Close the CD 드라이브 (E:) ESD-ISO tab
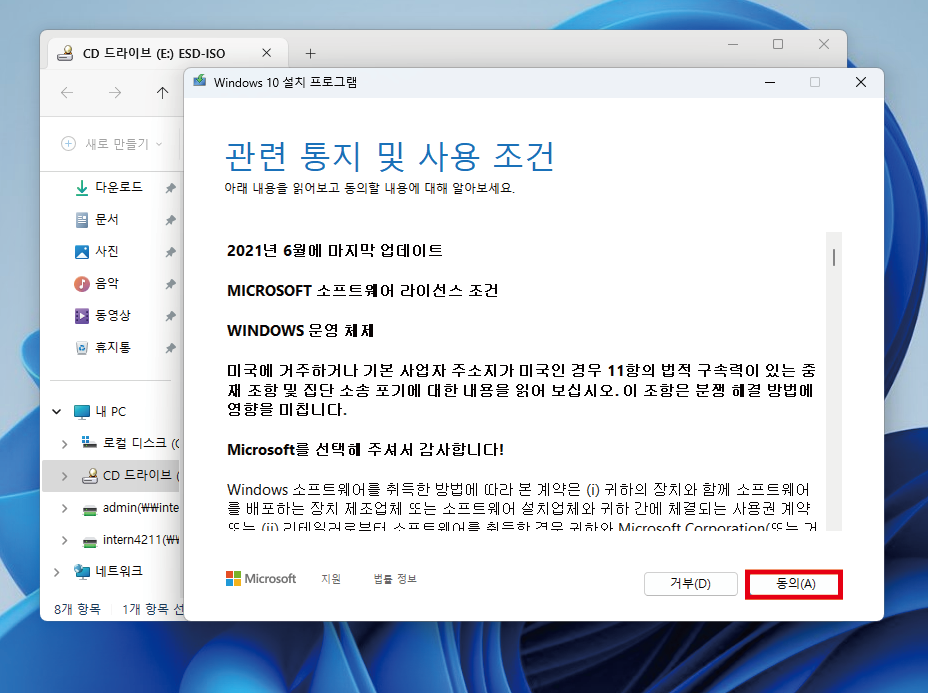Viewport: 928px width, 693px height. pos(266,53)
